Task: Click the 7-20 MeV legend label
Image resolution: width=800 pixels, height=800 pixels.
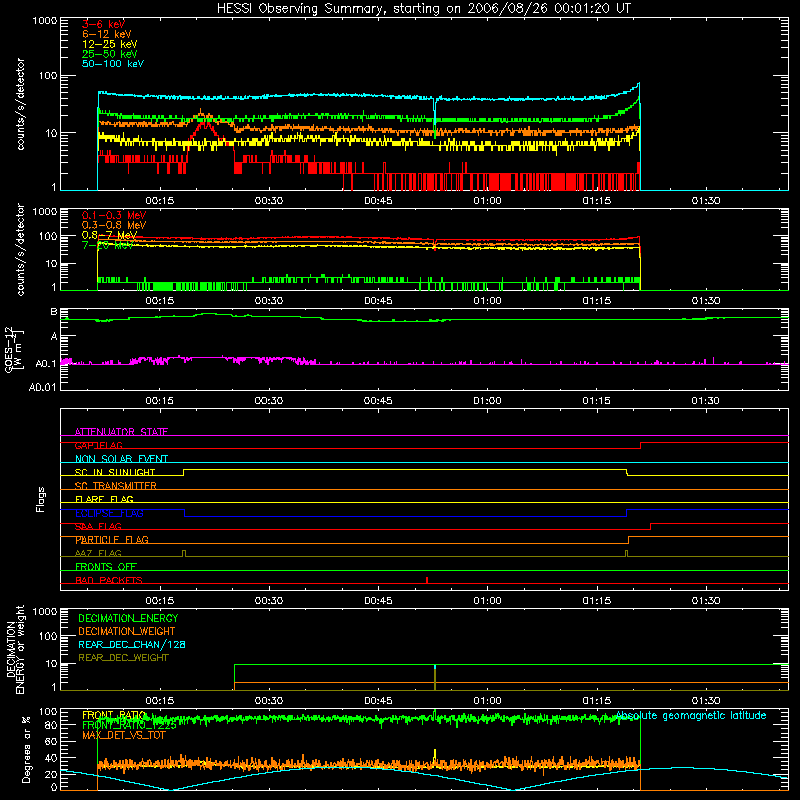Action: pos(108,245)
